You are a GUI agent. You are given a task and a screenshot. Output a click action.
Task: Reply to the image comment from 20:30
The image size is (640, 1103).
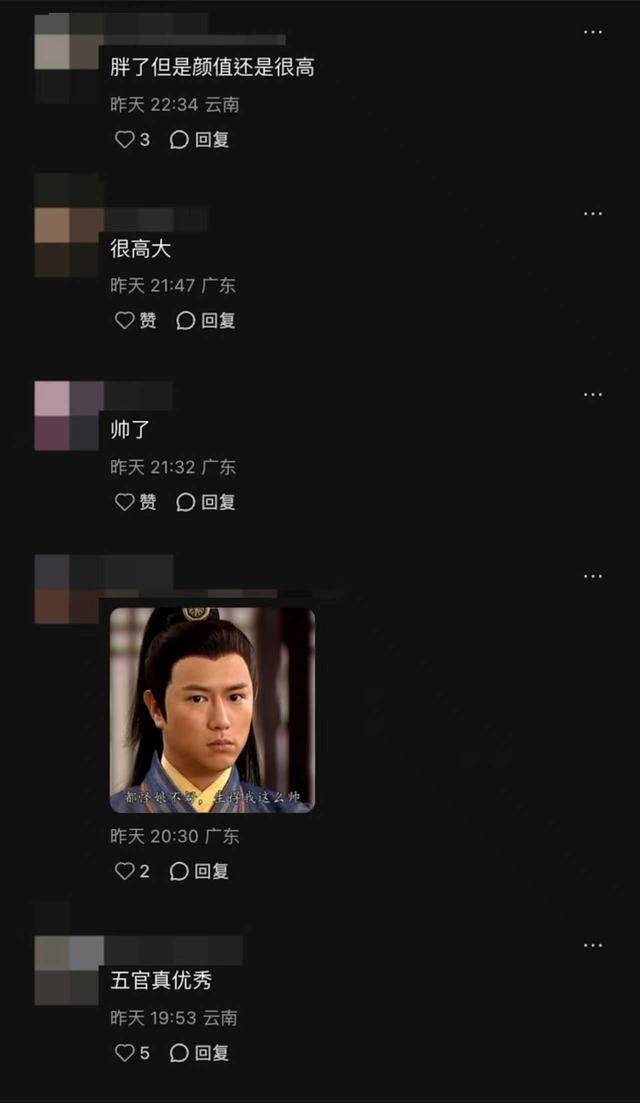[200, 872]
